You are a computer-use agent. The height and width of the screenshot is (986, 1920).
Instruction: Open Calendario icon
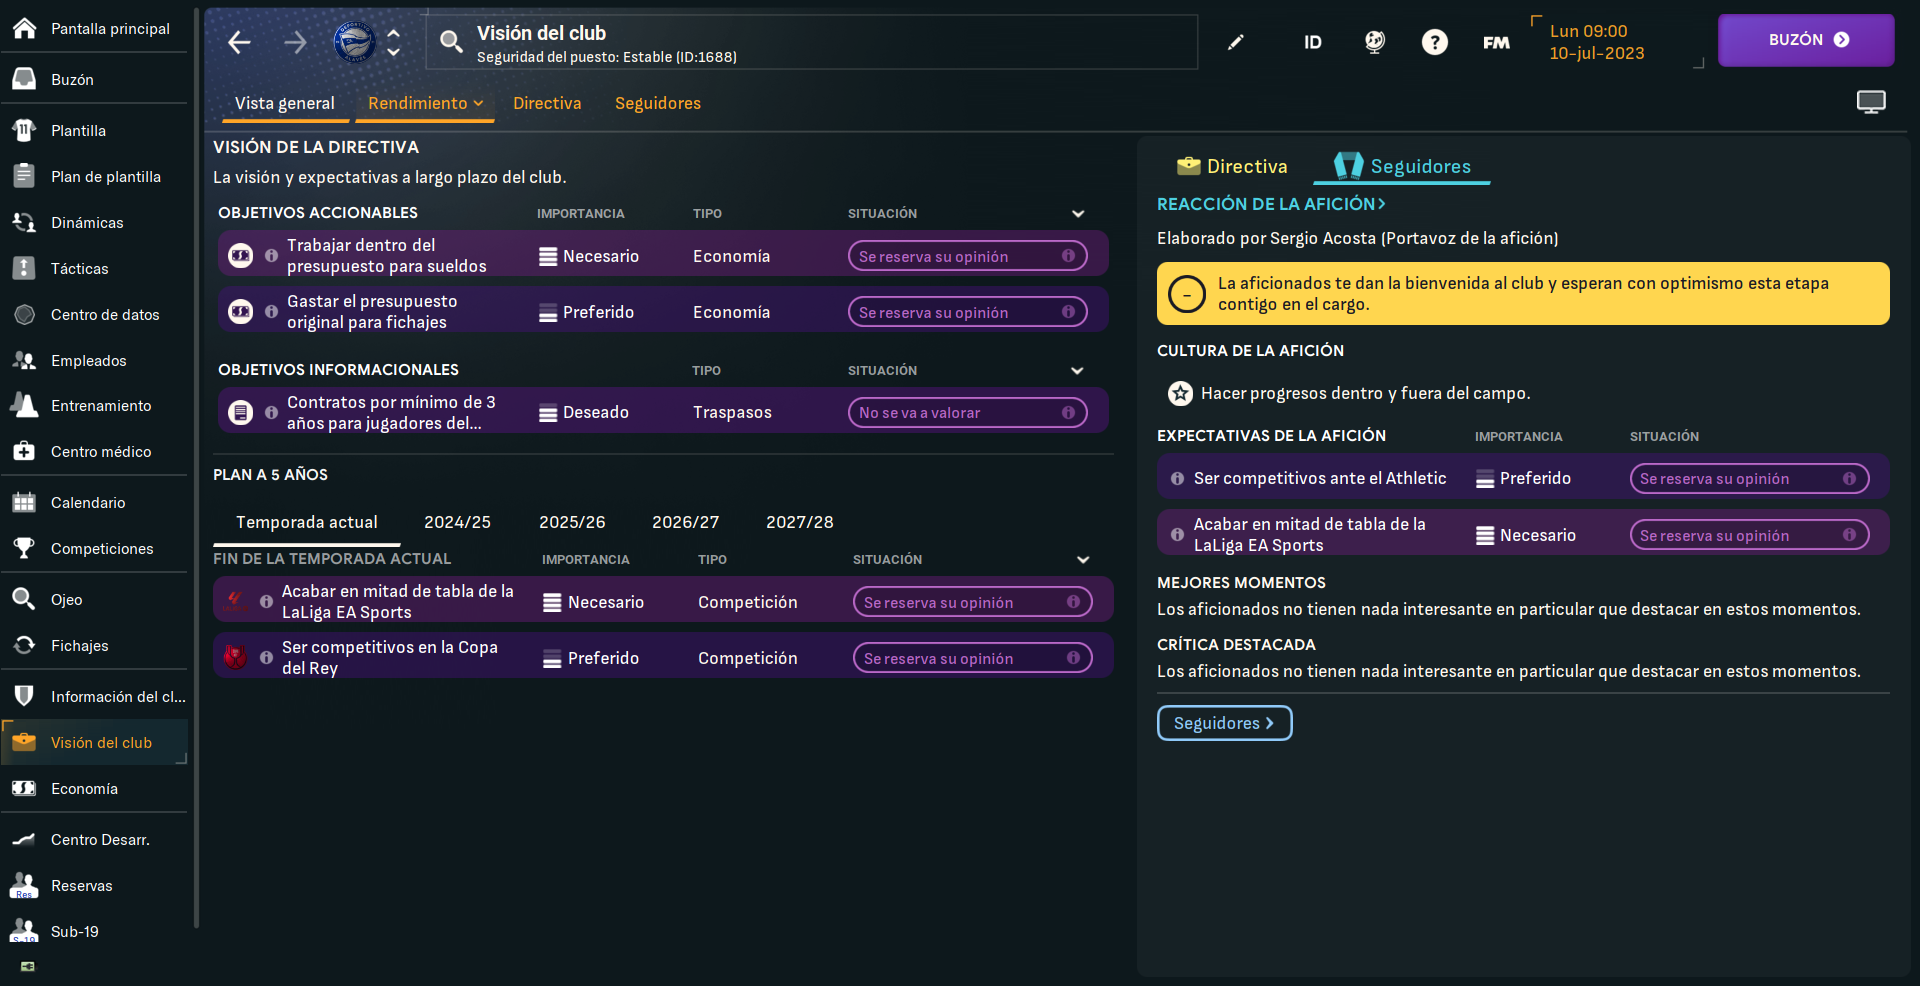pyautogui.click(x=24, y=502)
